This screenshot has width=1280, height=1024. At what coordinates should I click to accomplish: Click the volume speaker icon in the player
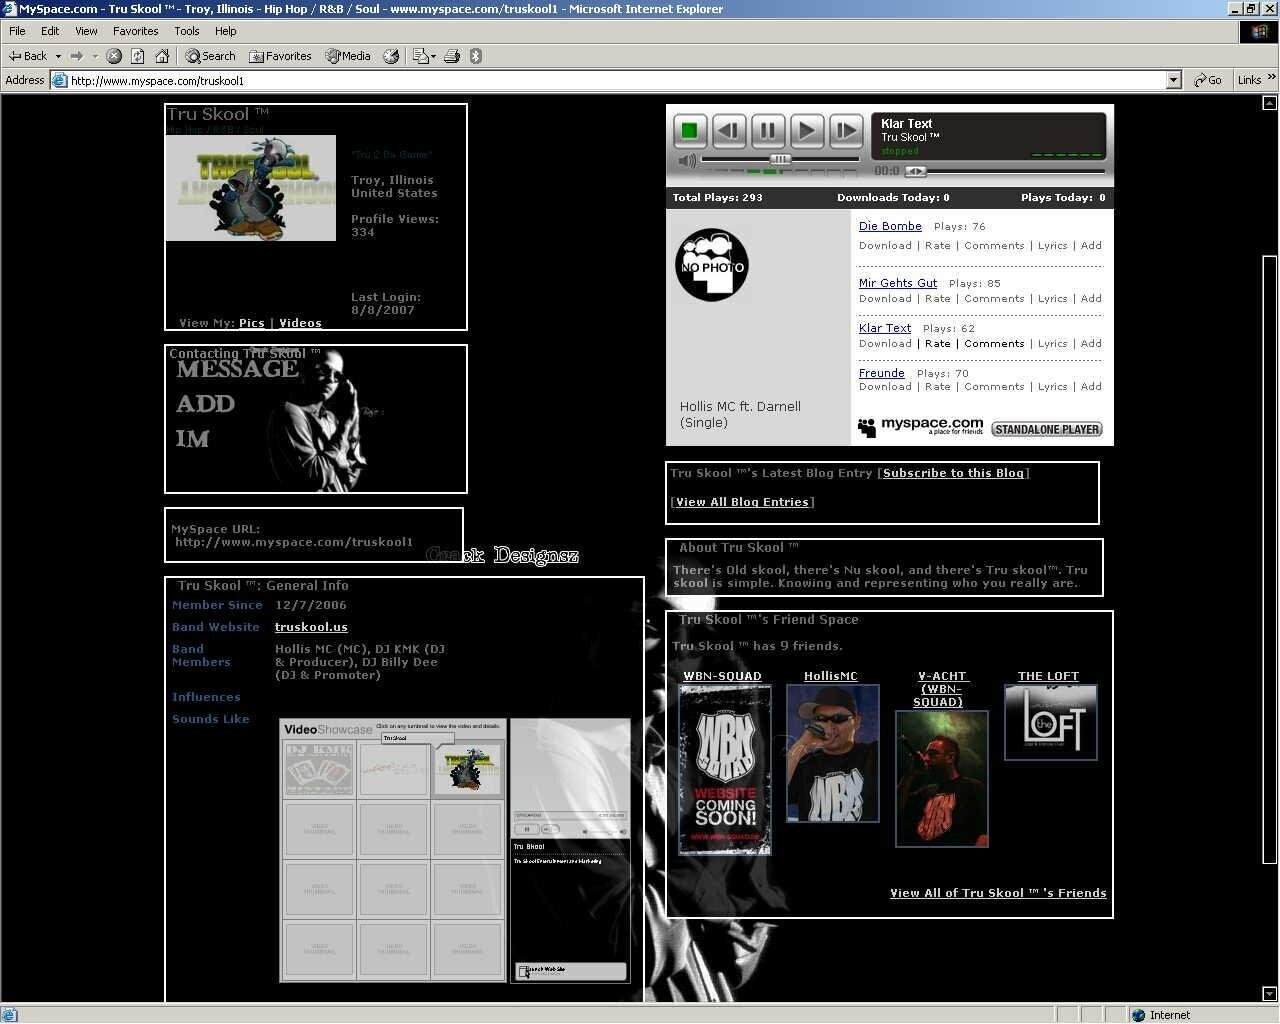coord(685,160)
